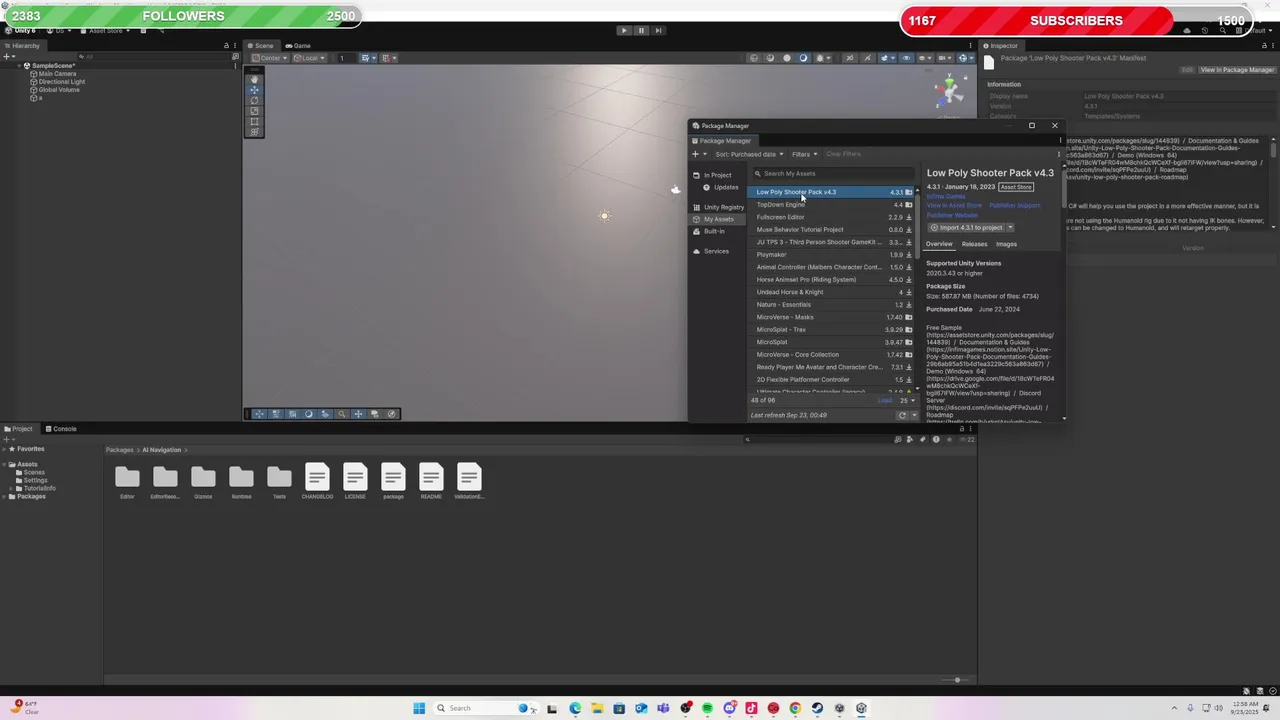Open the Publisher Support link
Image resolution: width=1280 pixels, height=720 pixels.
pos(1014,205)
